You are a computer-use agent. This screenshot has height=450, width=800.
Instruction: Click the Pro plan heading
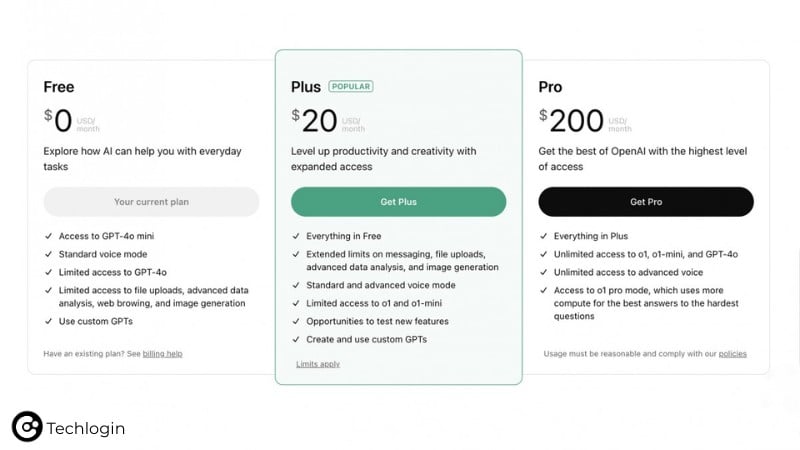point(550,87)
